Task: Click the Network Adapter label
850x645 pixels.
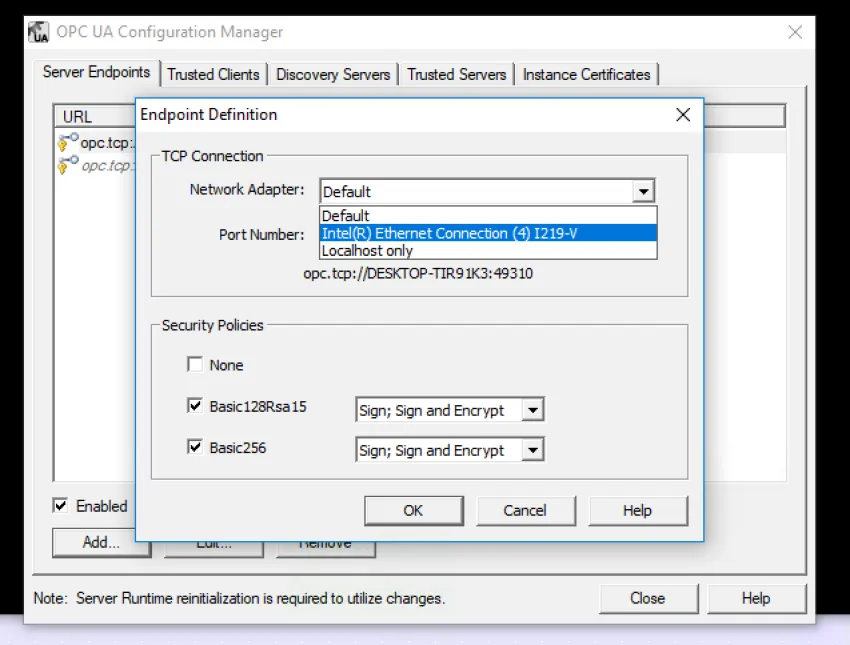Action: [x=247, y=190]
